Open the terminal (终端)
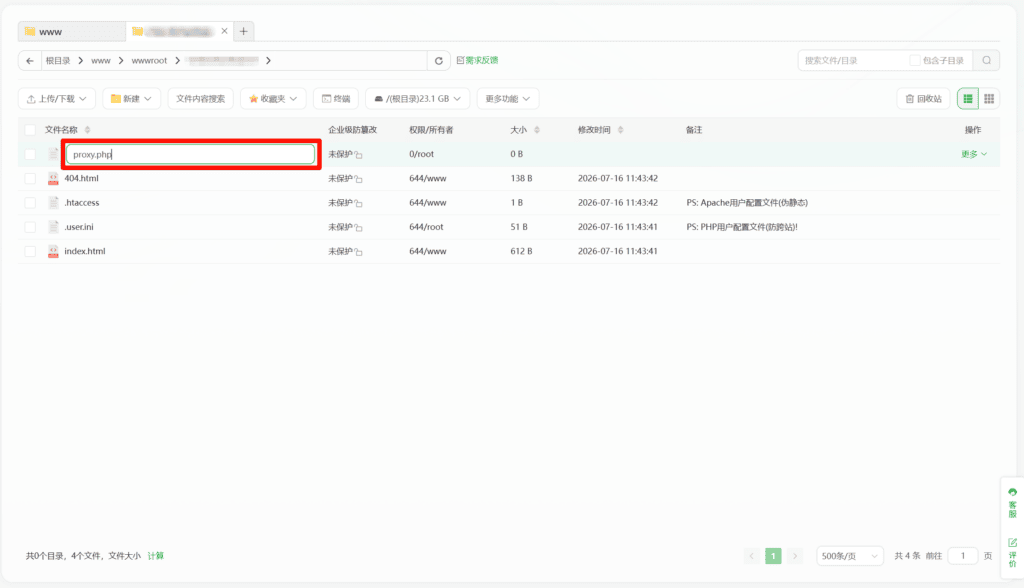 click(336, 99)
